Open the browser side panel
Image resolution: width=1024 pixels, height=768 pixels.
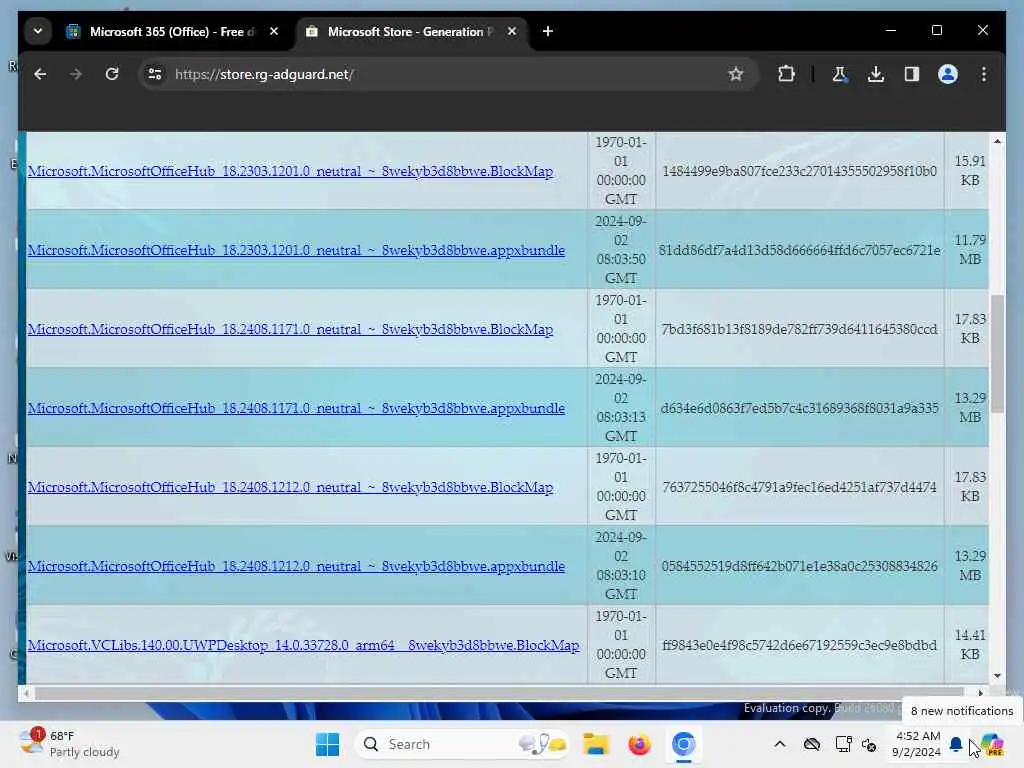(x=912, y=74)
